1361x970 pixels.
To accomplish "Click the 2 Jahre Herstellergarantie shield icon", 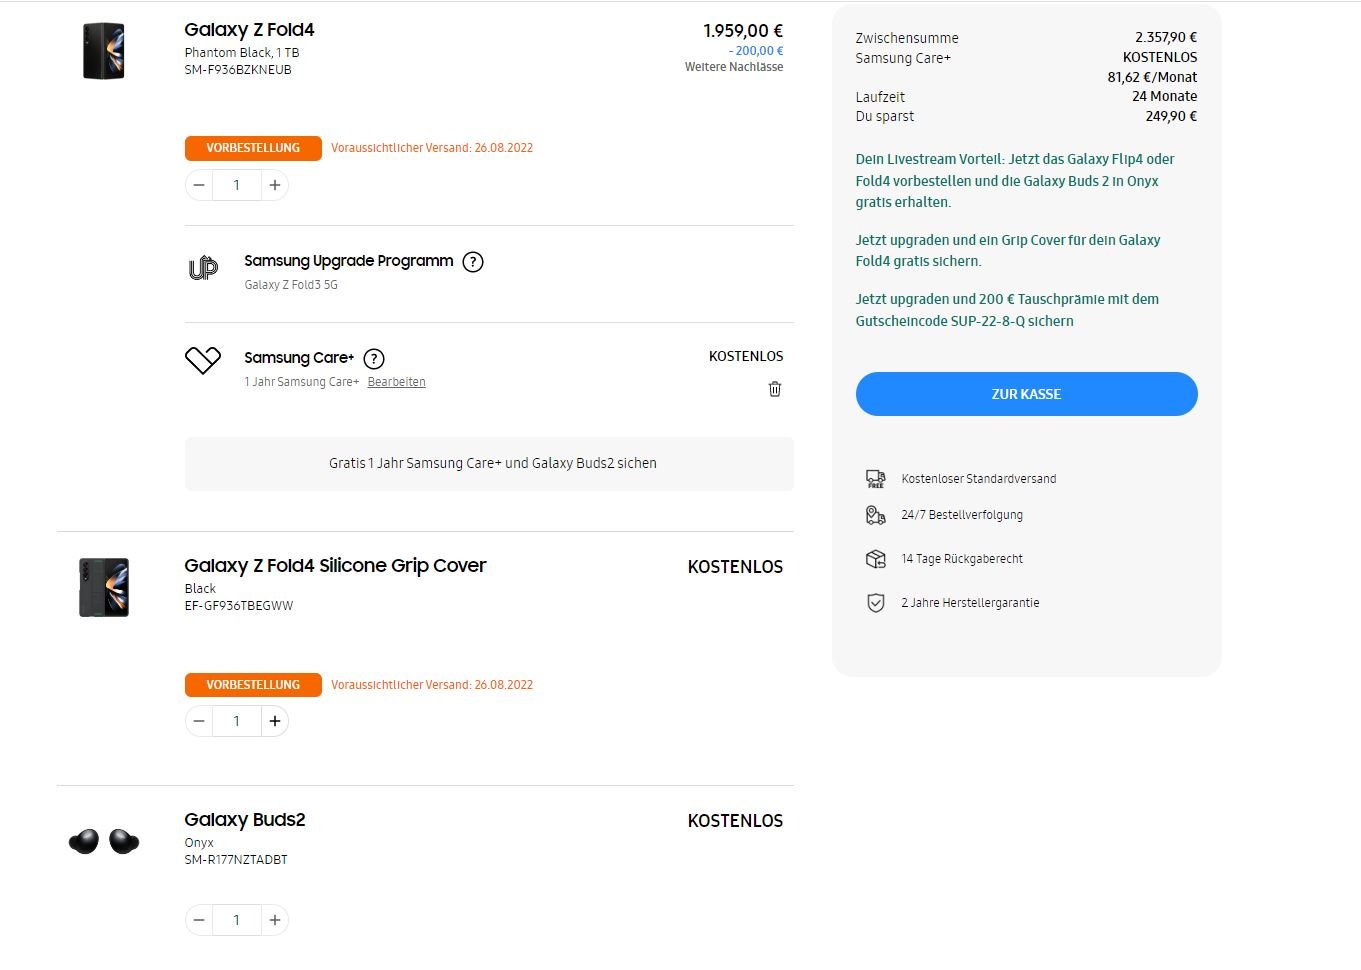I will tap(875, 603).
